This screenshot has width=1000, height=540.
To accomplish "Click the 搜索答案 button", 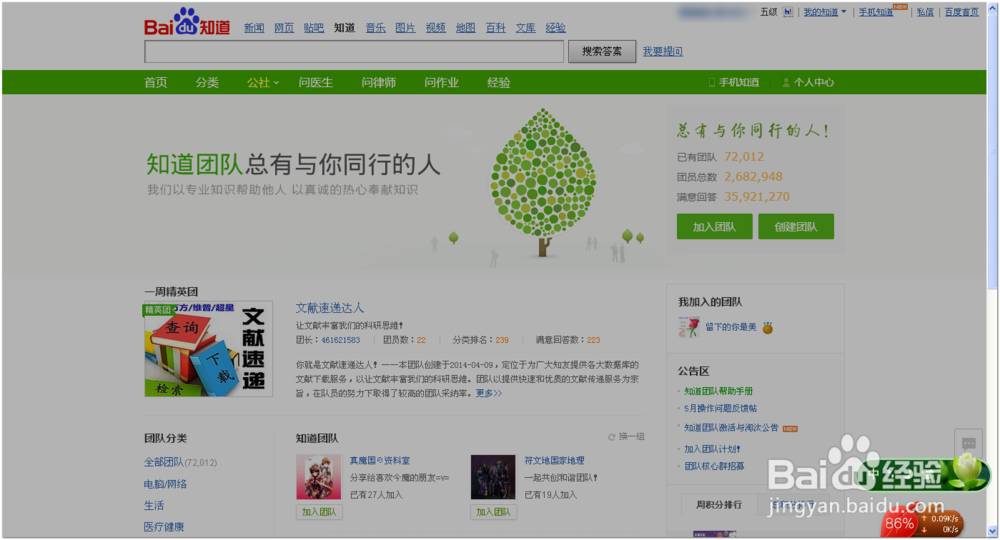I will 601,52.
